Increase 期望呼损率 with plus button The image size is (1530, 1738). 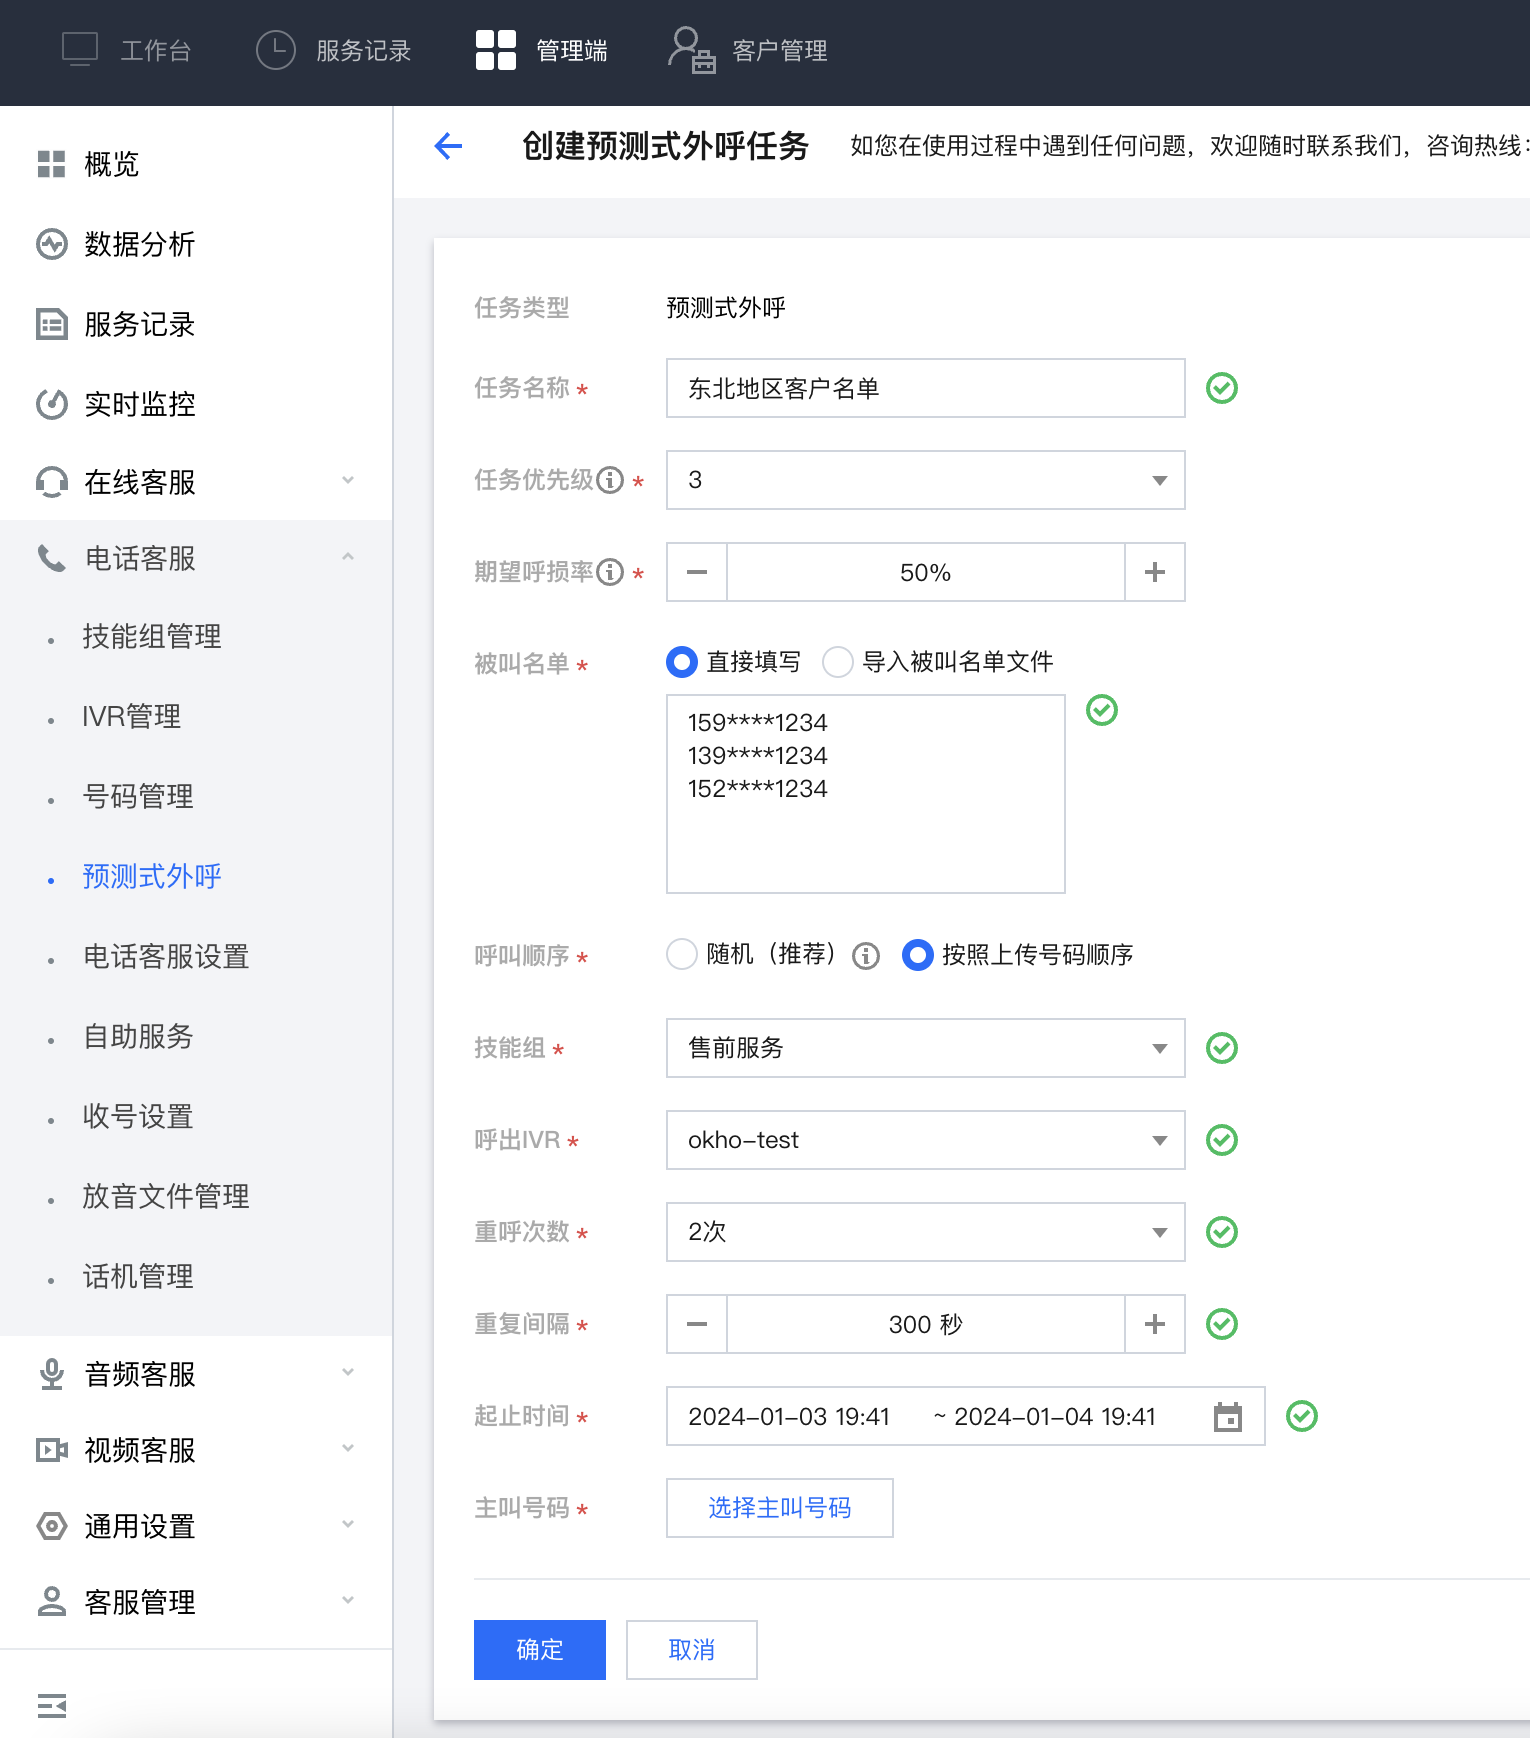point(1154,573)
